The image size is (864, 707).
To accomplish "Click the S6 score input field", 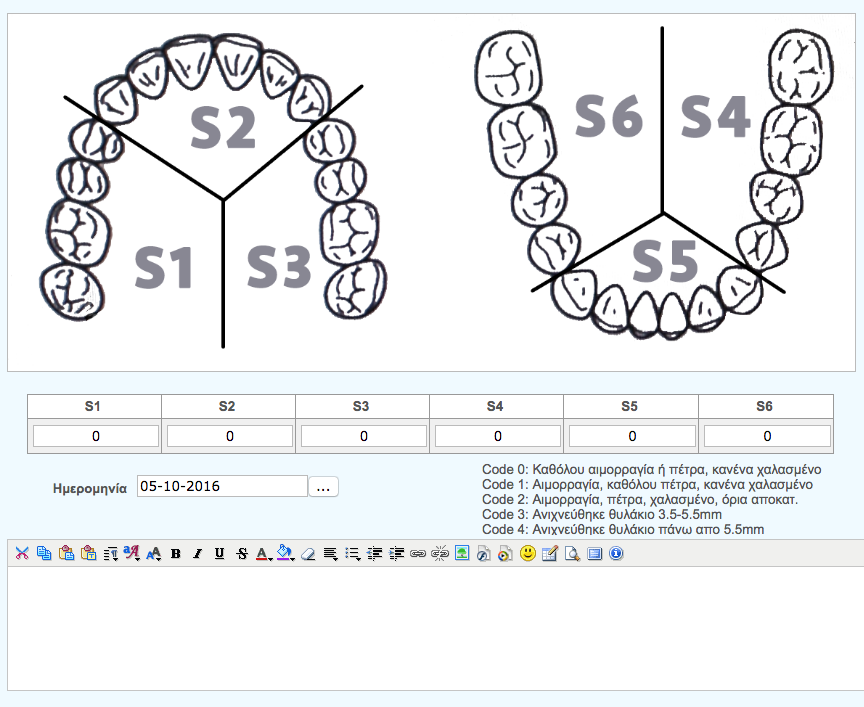I will (x=767, y=436).
